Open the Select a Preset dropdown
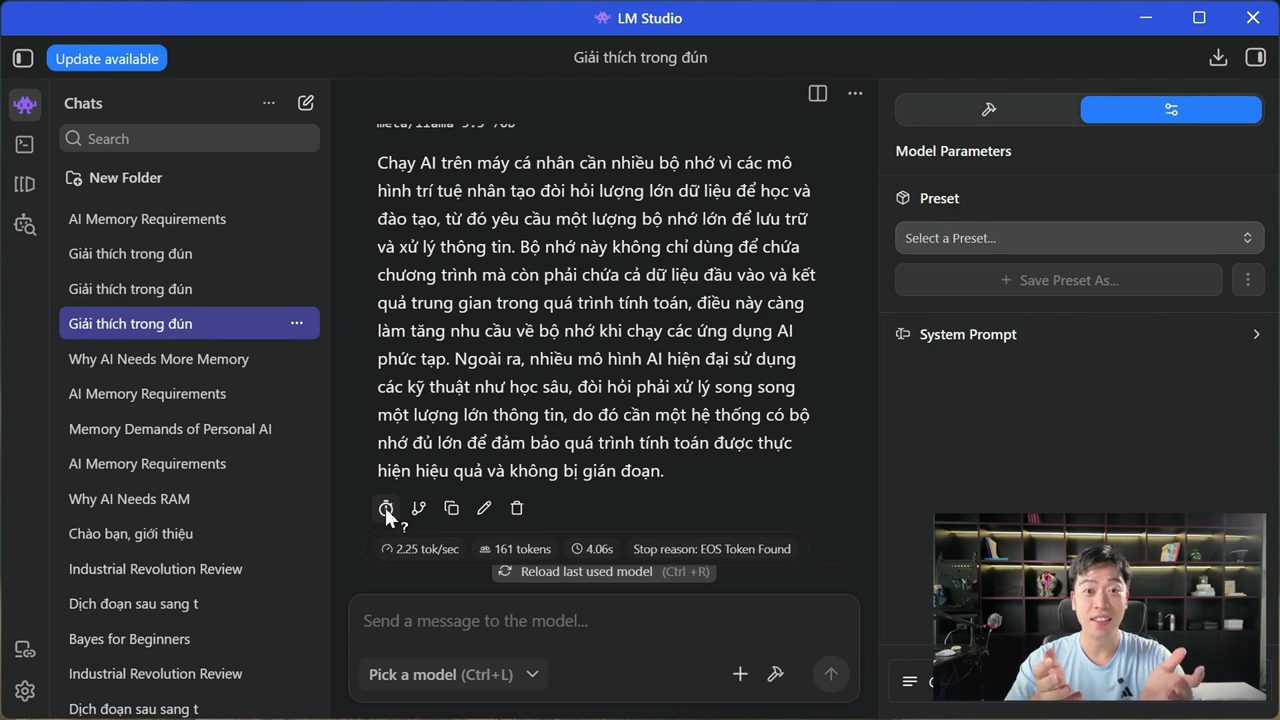Image resolution: width=1280 pixels, height=720 pixels. (1079, 238)
